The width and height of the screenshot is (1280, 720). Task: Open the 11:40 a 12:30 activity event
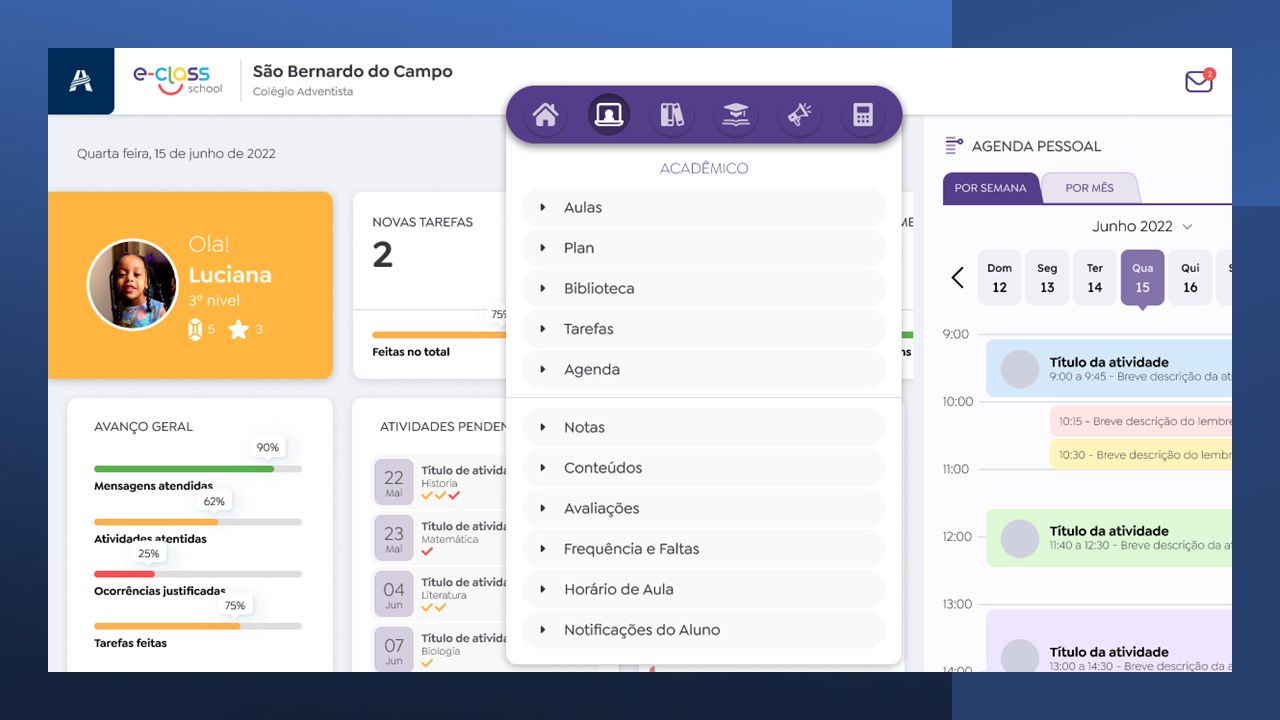[1109, 538]
